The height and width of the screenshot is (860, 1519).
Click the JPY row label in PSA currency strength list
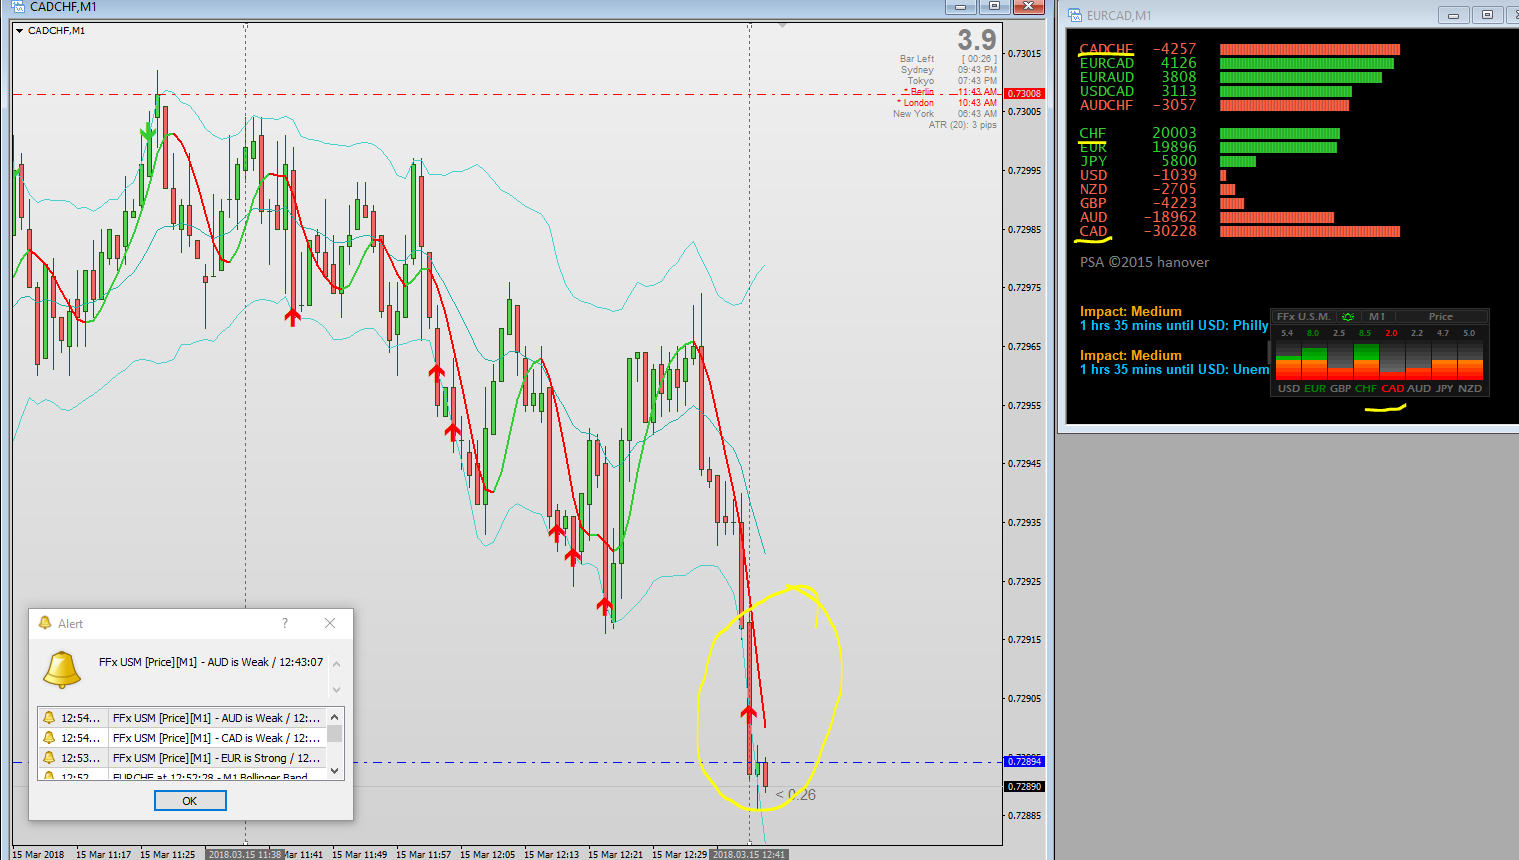pos(1093,161)
